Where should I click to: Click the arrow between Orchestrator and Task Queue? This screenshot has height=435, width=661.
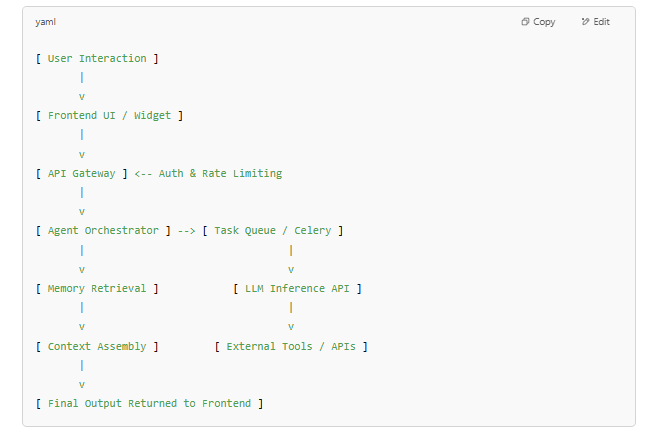[186, 231]
